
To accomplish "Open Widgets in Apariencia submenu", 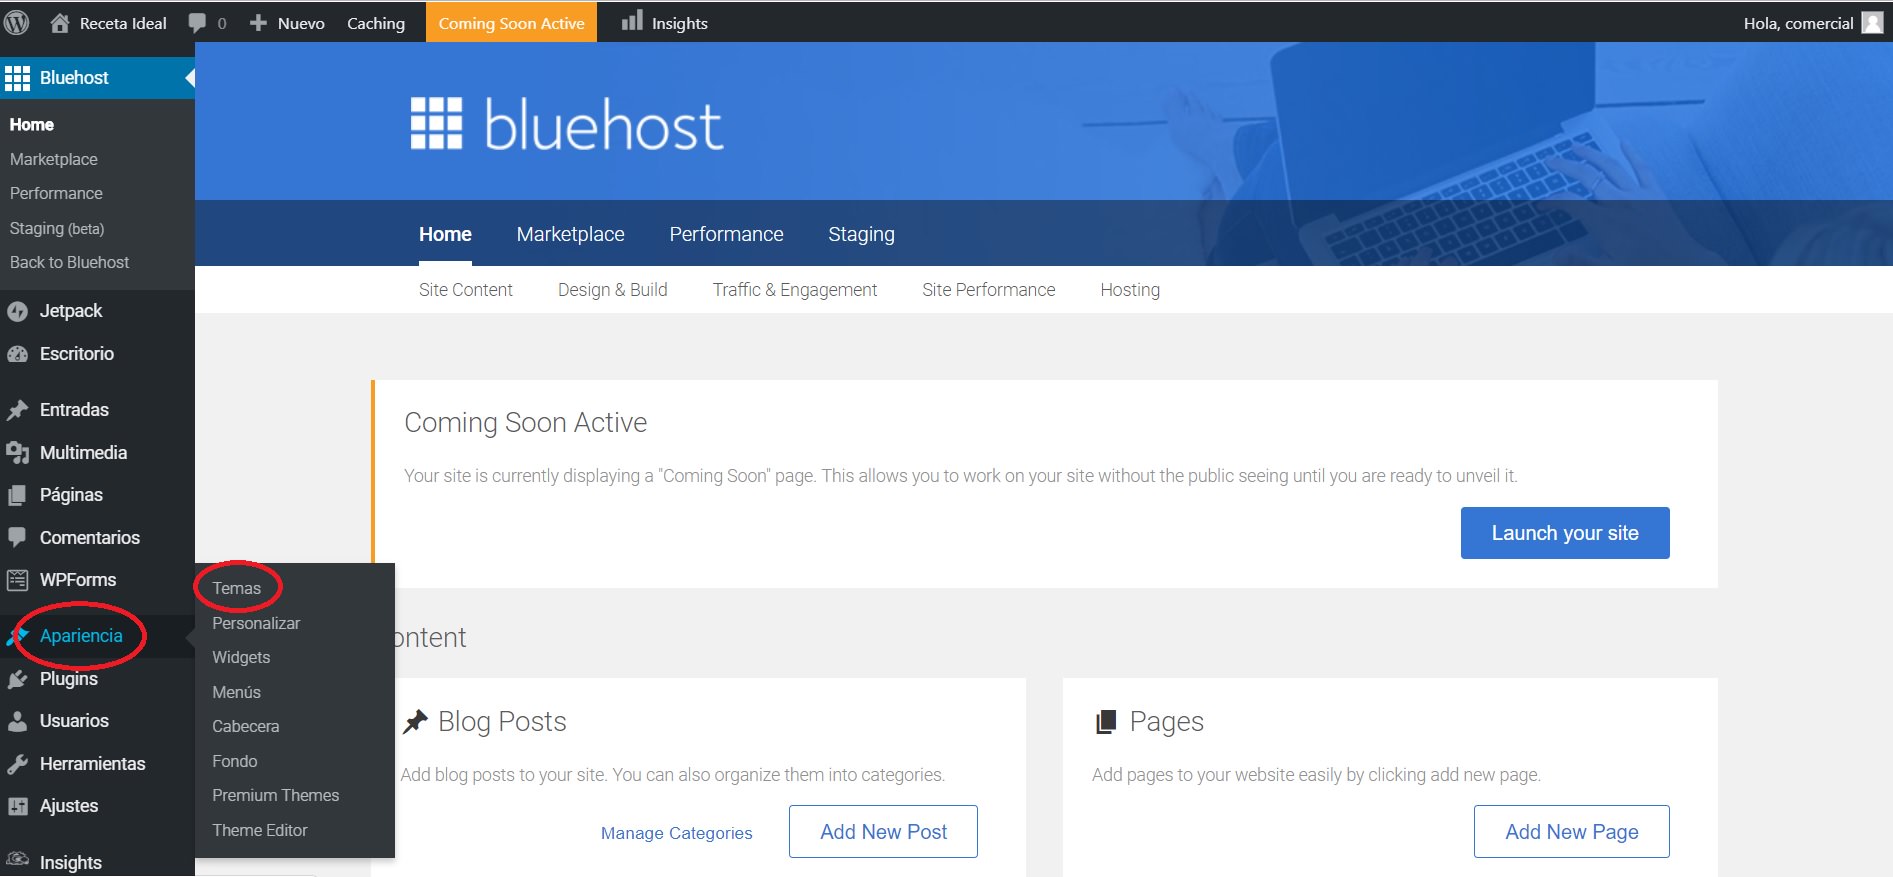I will pyautogui.click(x=241, y=657).
